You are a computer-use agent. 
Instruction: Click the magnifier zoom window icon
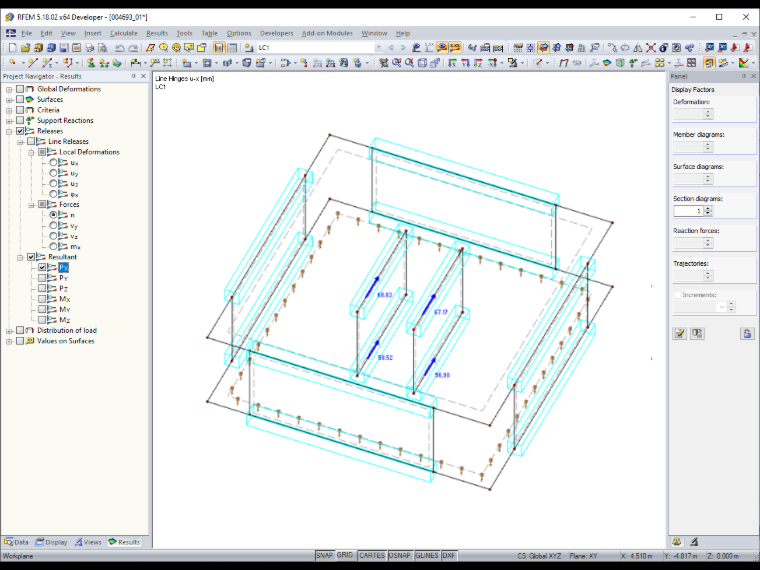click(x=396, y=63)
